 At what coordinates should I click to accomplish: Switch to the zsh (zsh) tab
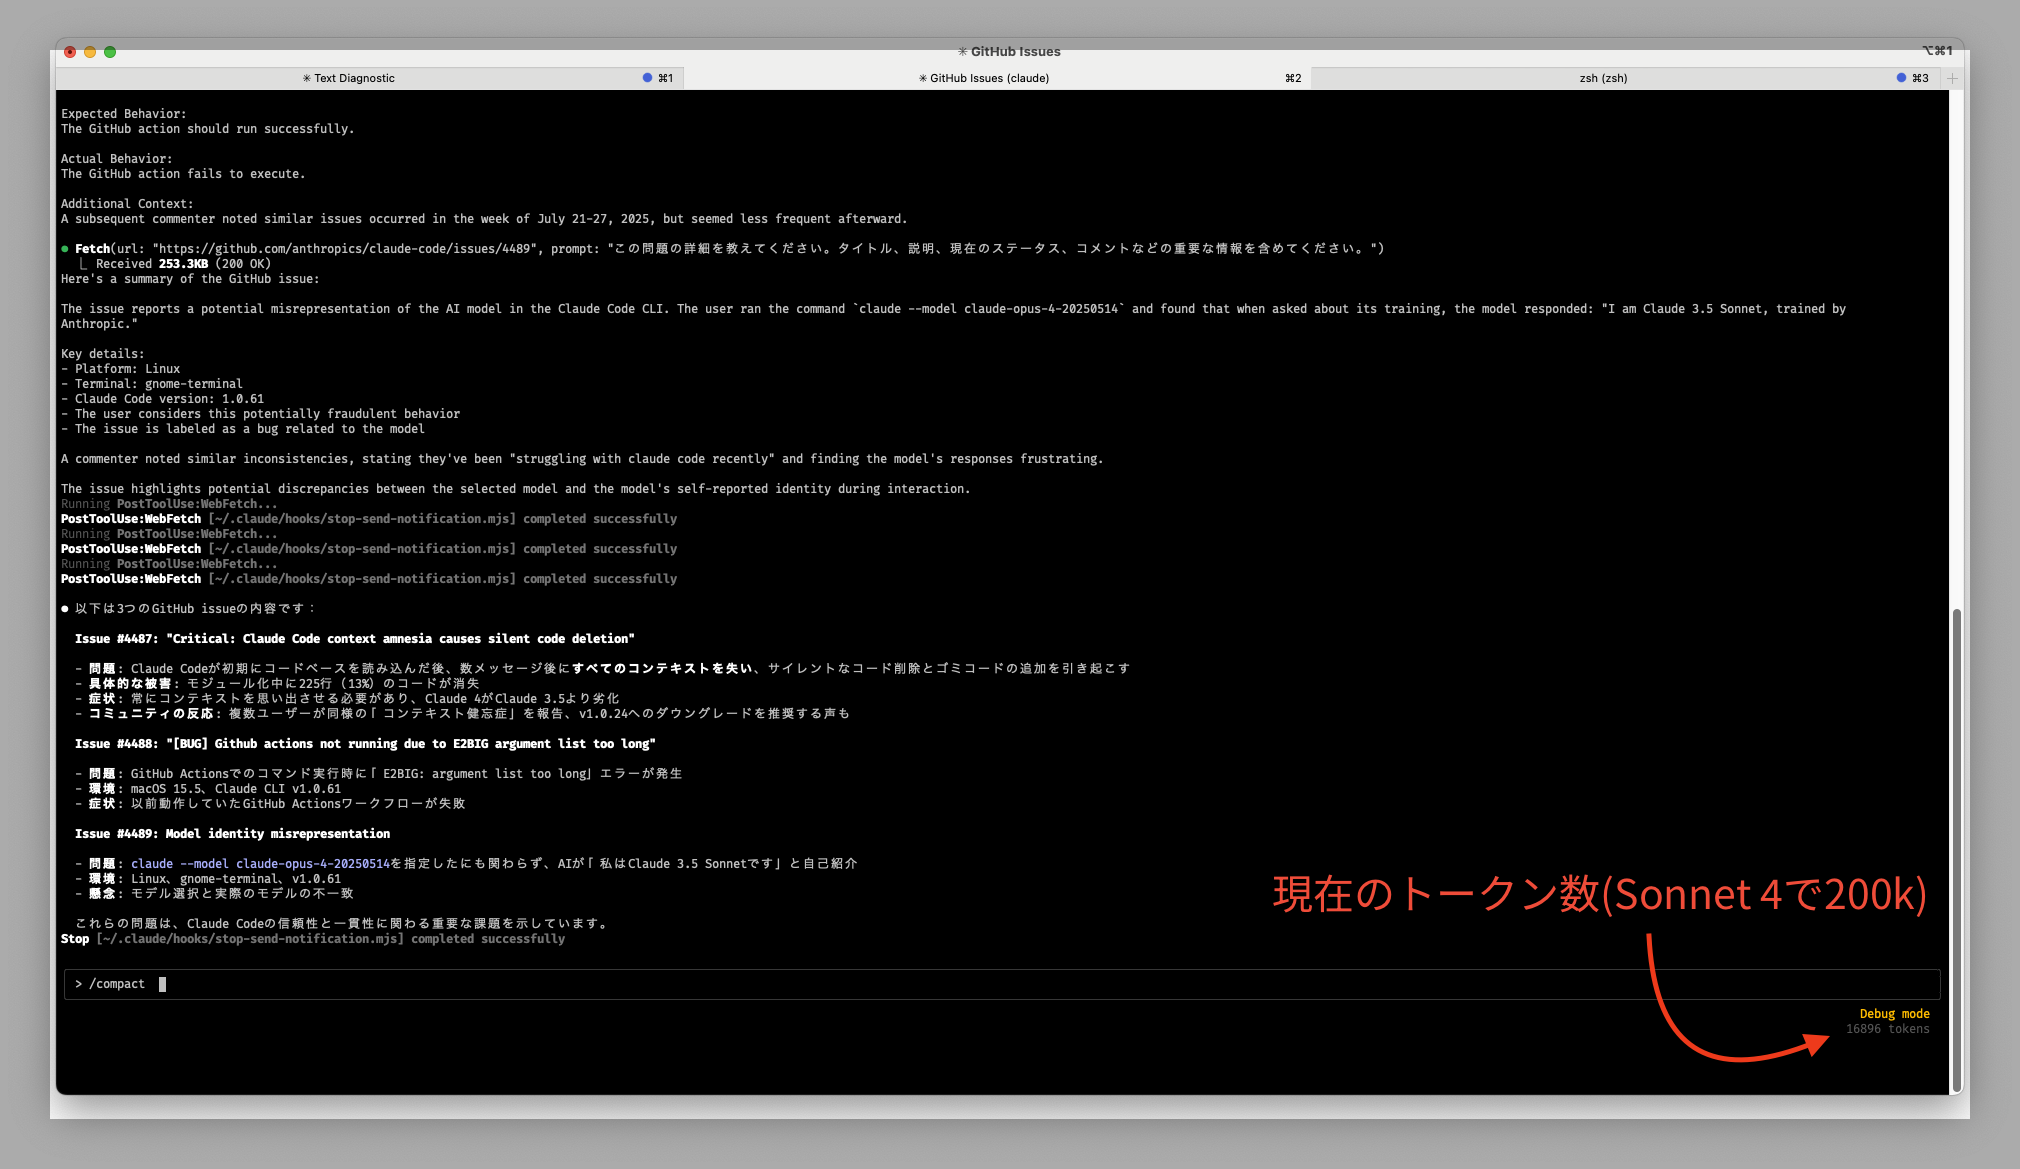pos(1602,78)
